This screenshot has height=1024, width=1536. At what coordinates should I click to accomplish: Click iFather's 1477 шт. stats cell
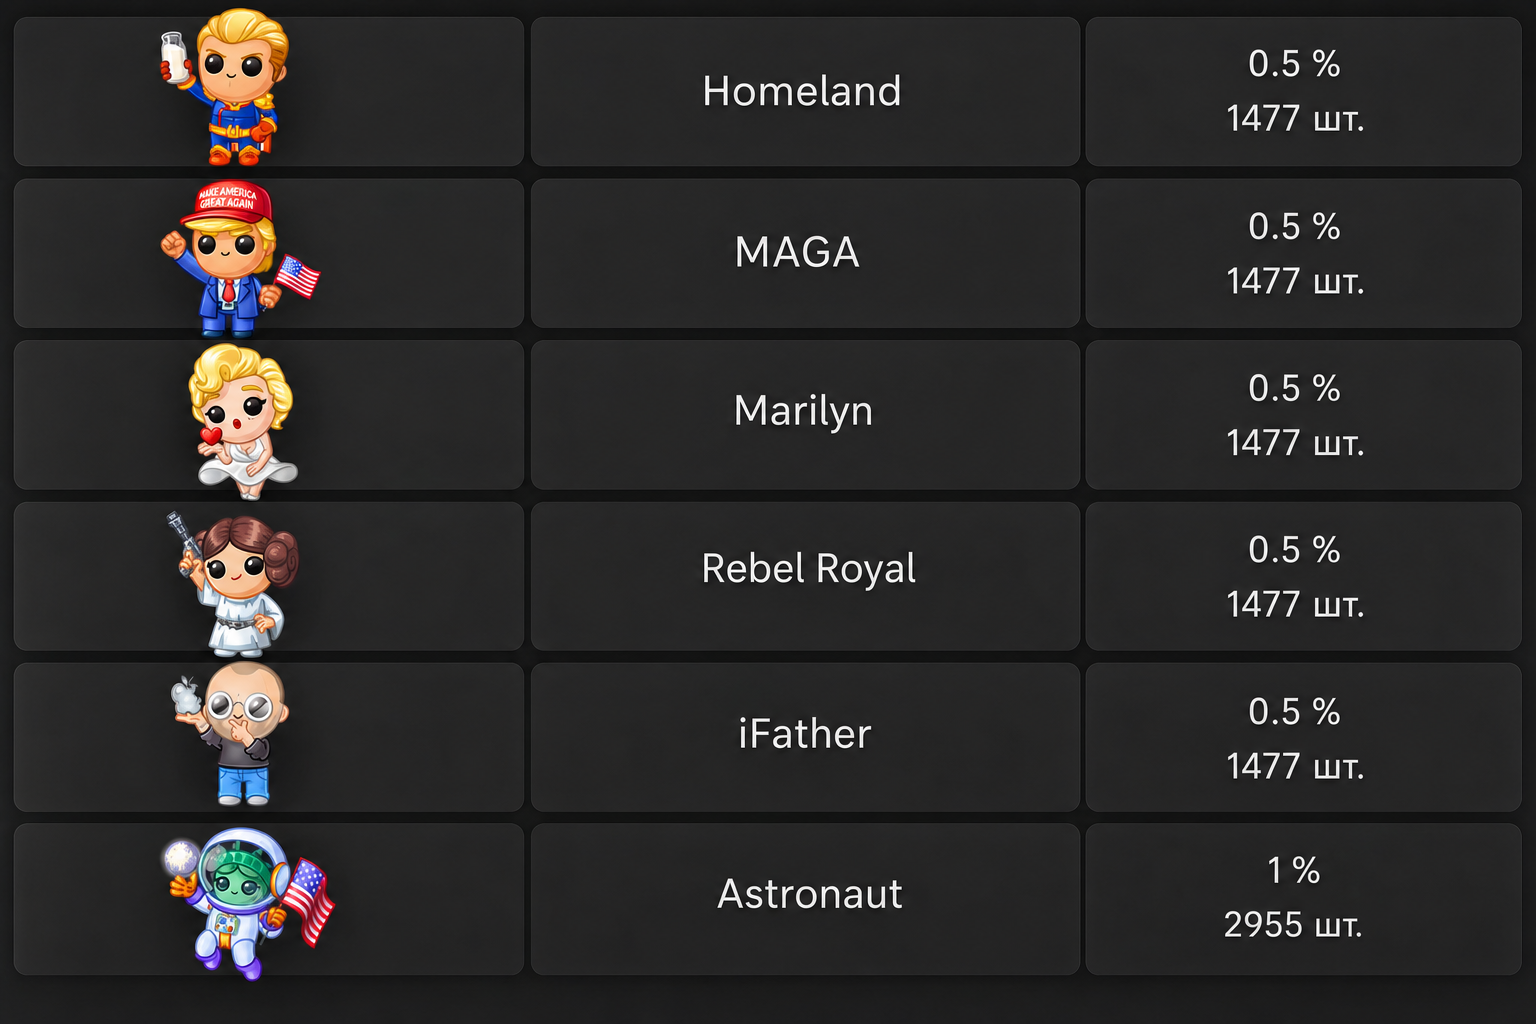(1303, 737)
